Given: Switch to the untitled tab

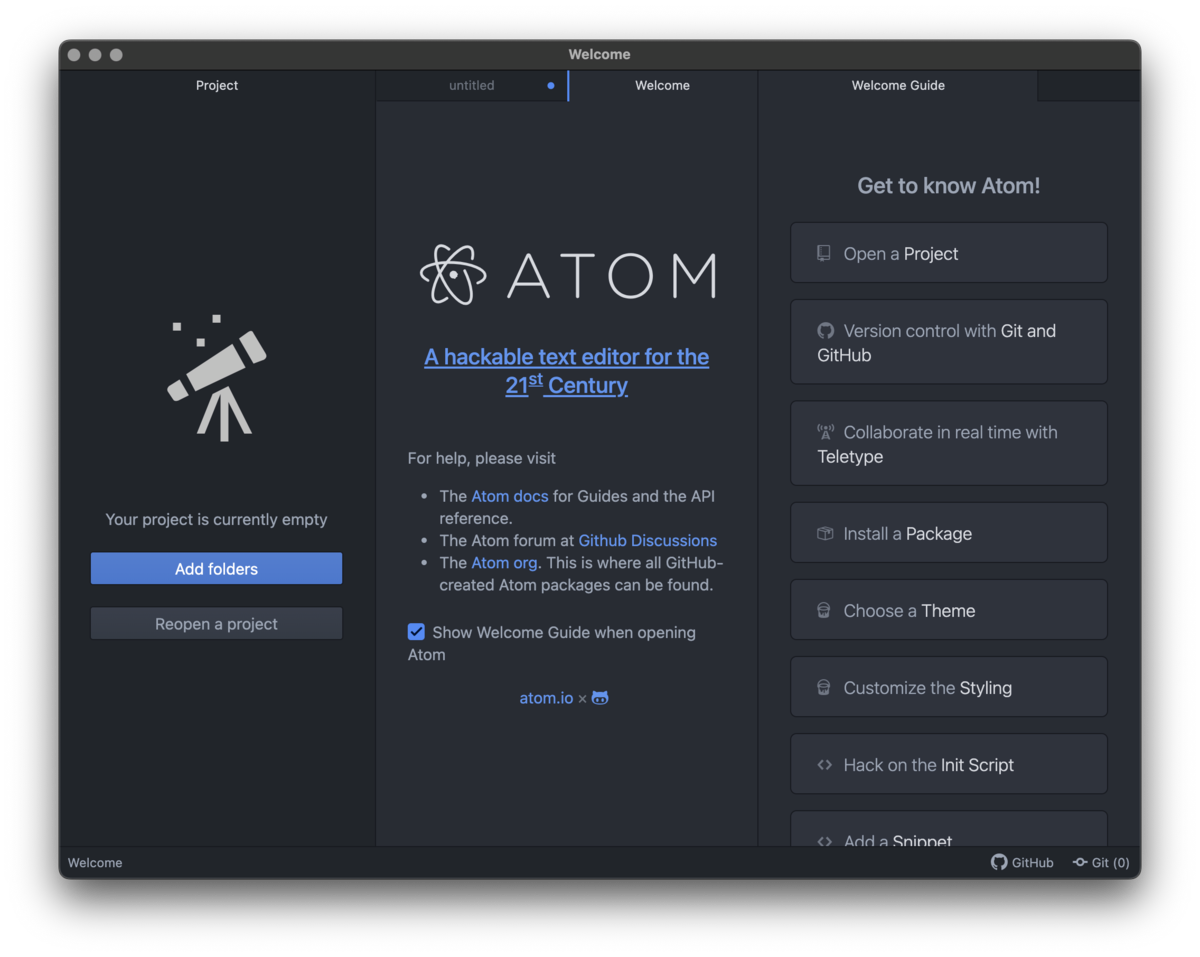Looking at the screenshot, I should point(472,85).
